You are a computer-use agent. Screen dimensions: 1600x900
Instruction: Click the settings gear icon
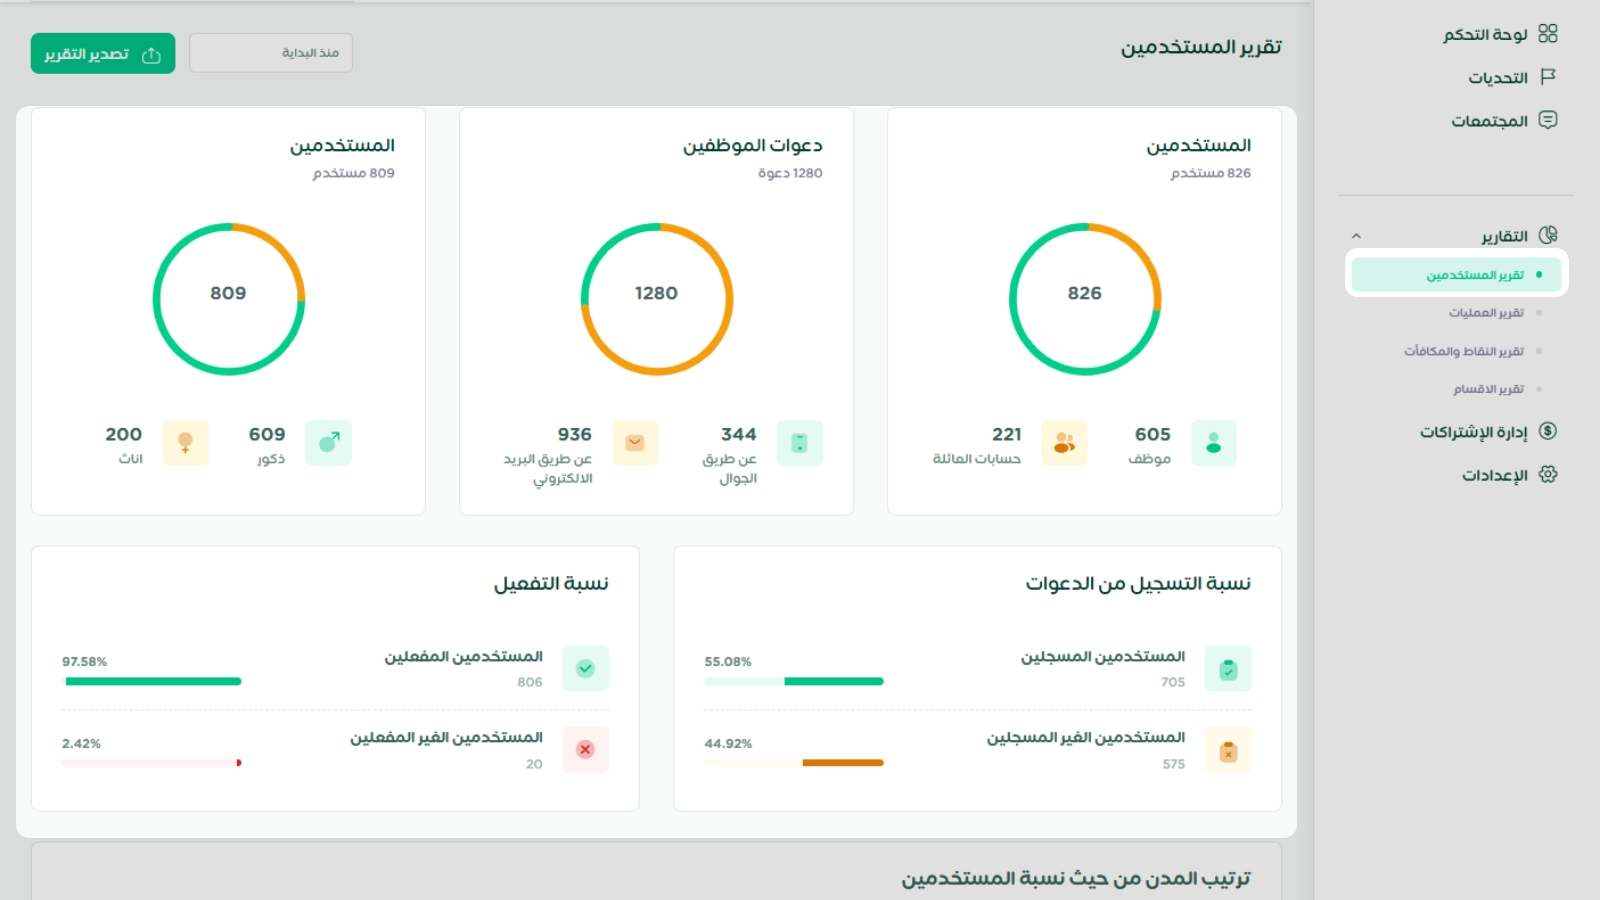tap(1548, 474)
